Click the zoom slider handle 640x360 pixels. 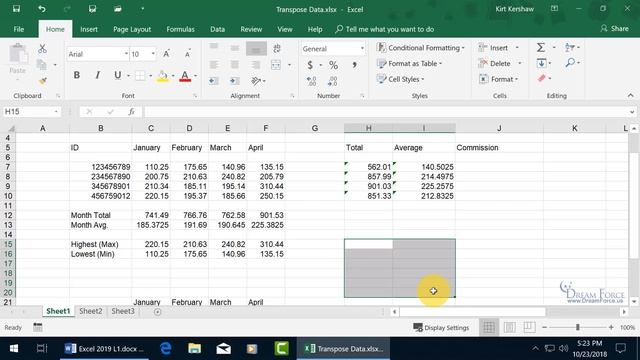578,327
